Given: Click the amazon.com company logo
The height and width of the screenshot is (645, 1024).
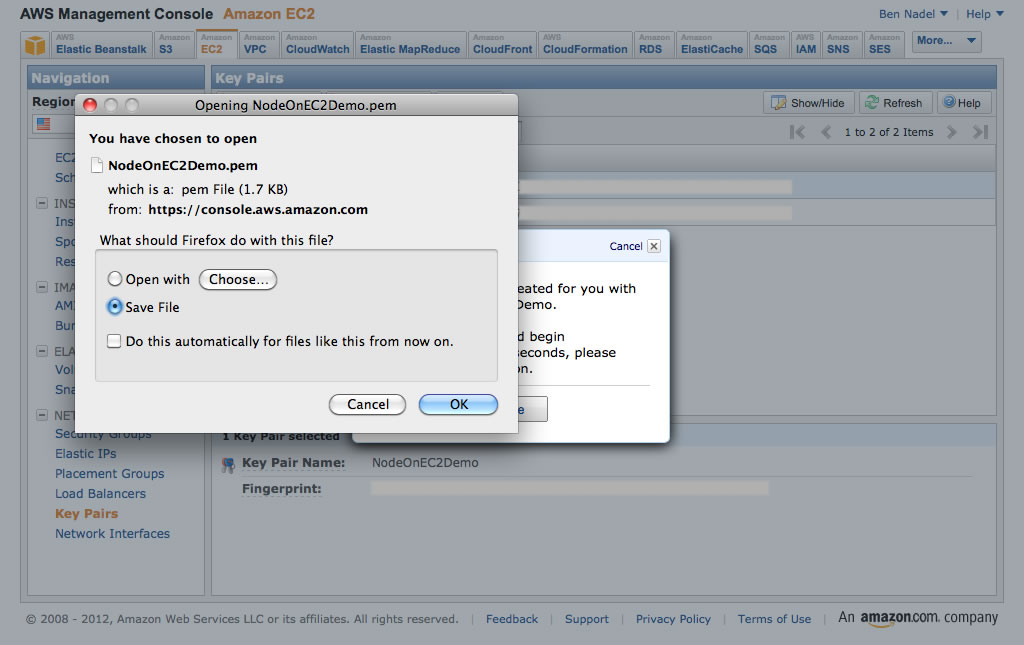Looking at the screenshot, I should coord(918,618).
